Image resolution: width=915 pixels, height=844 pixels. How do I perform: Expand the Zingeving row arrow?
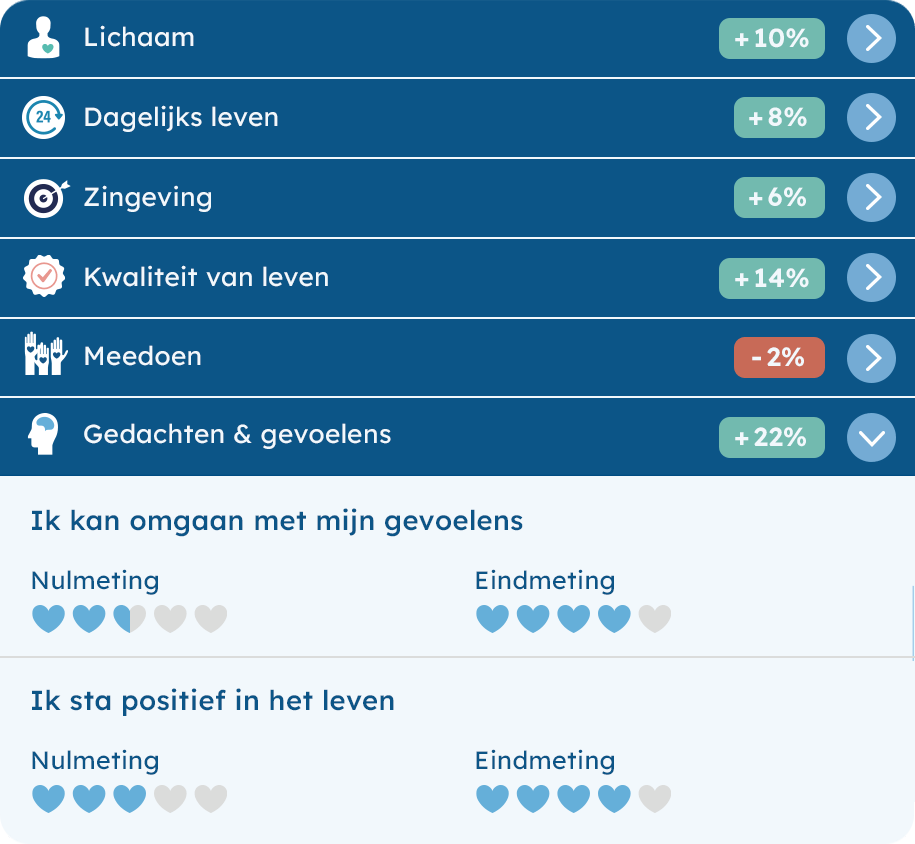point(871,197)
